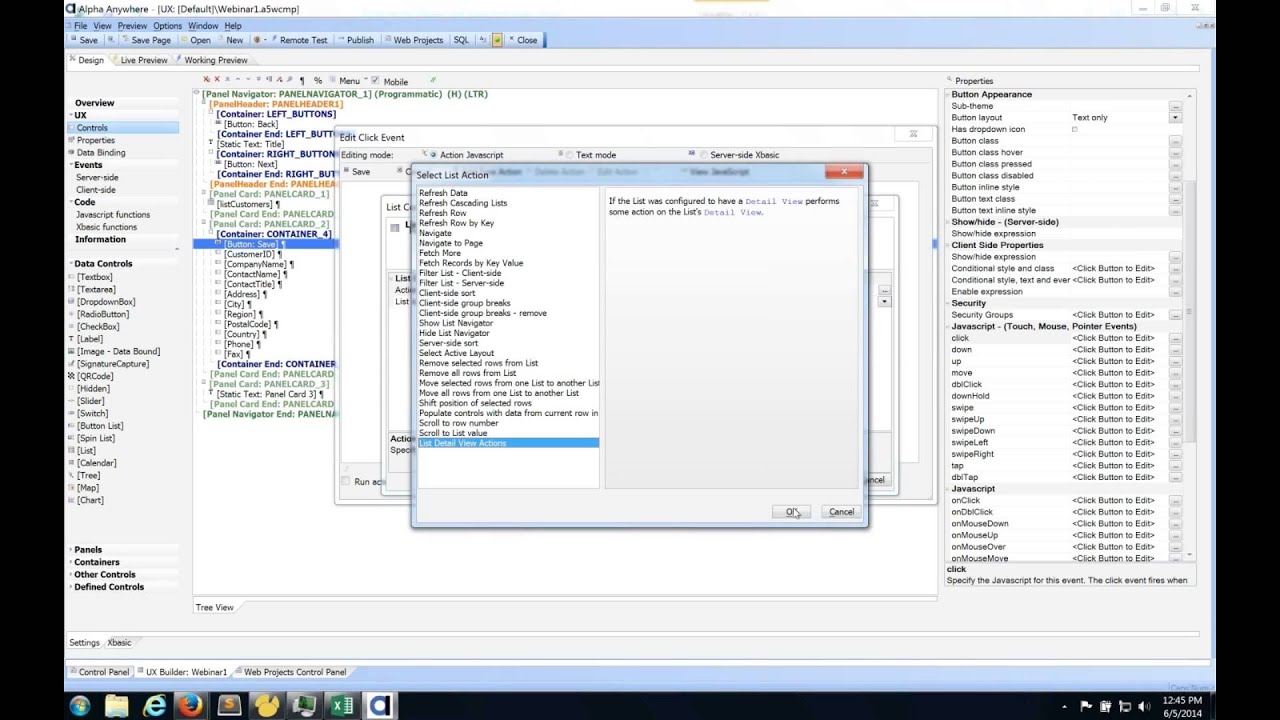Open 'Javascript functions' in the Code section
Viewport: 1280px width, 720px height.
point(113,215)
